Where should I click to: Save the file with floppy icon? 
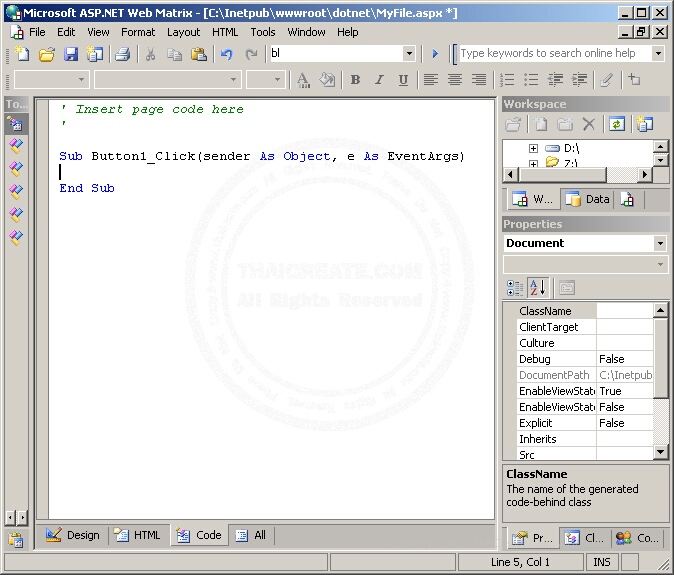71,54
